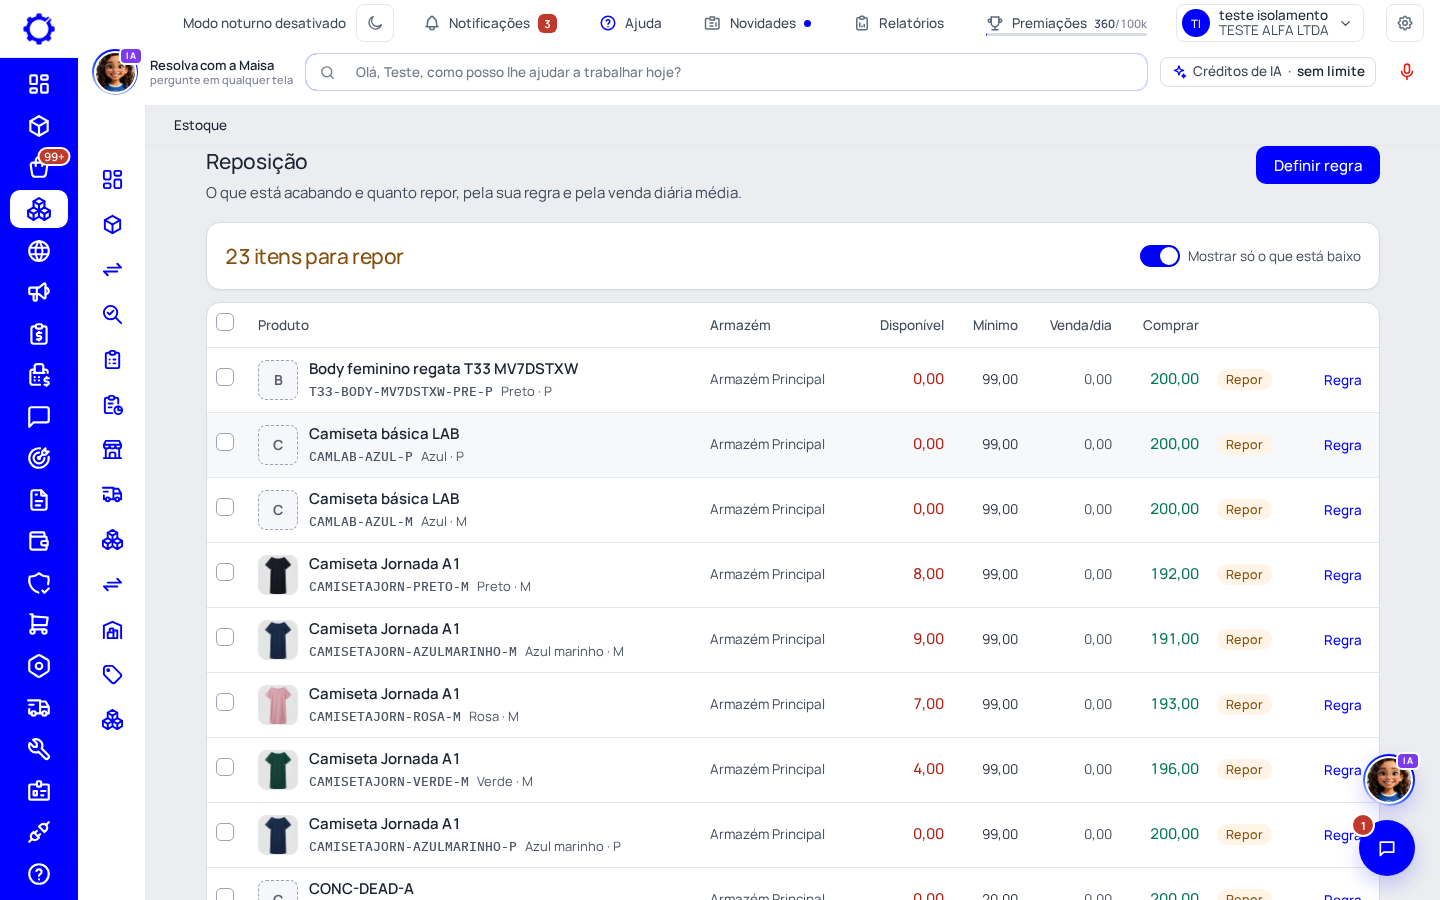The image size is (1440, 900).
Task: Click Repor badge for CAMISETAJORN-VERDE-M row
Action: (x=1244, y=769)
